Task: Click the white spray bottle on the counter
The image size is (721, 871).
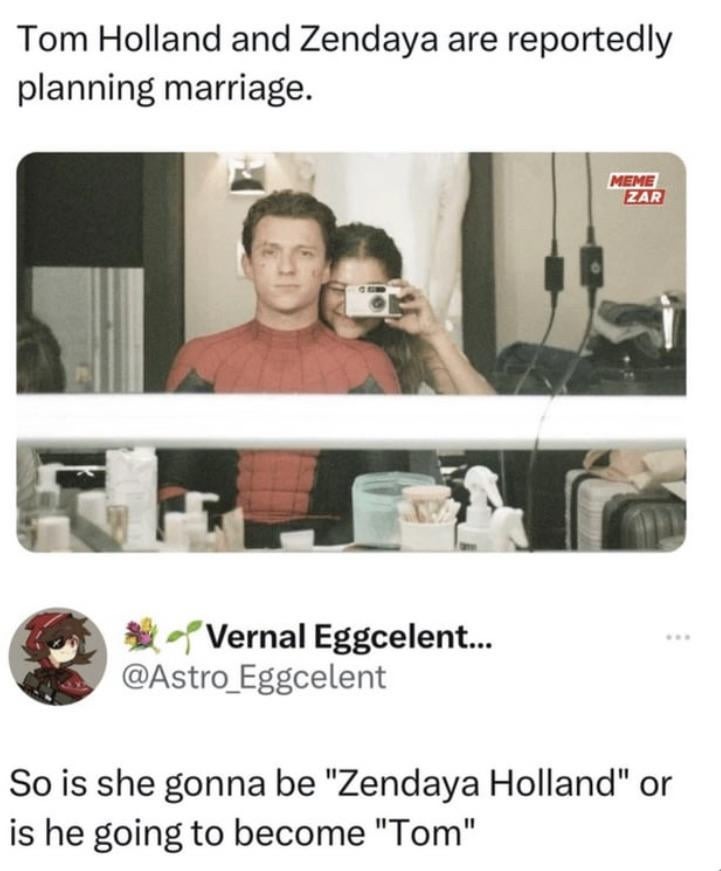Action: (490, 507)
